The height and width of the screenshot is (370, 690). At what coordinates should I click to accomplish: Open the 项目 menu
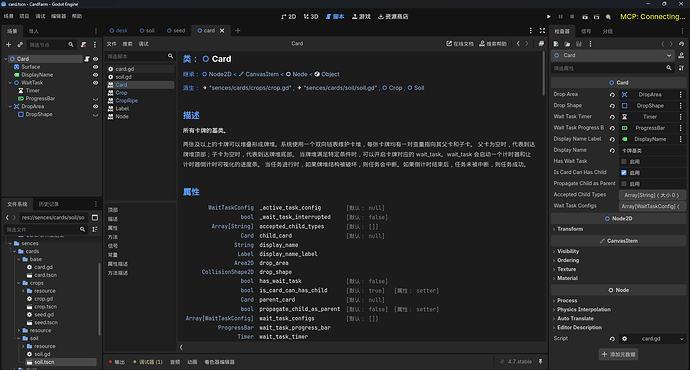coord(24,16)
